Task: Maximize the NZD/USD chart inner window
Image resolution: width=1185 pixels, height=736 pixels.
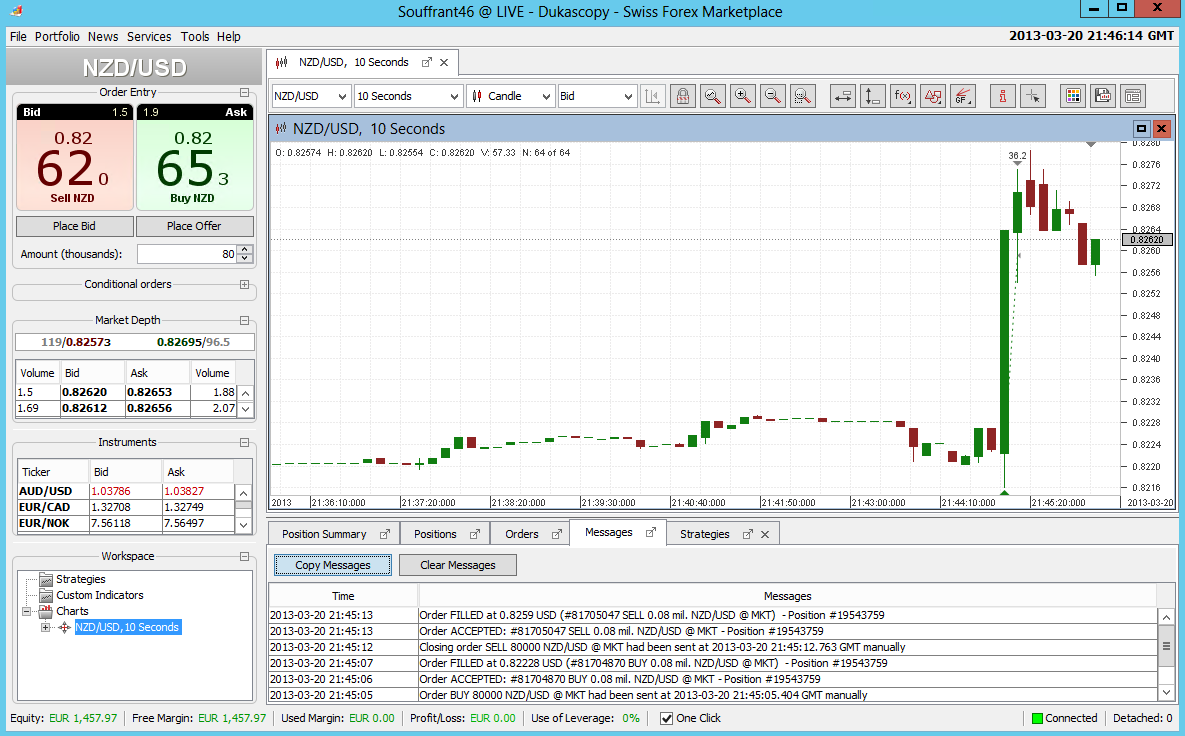Action: pos(1142,128)
